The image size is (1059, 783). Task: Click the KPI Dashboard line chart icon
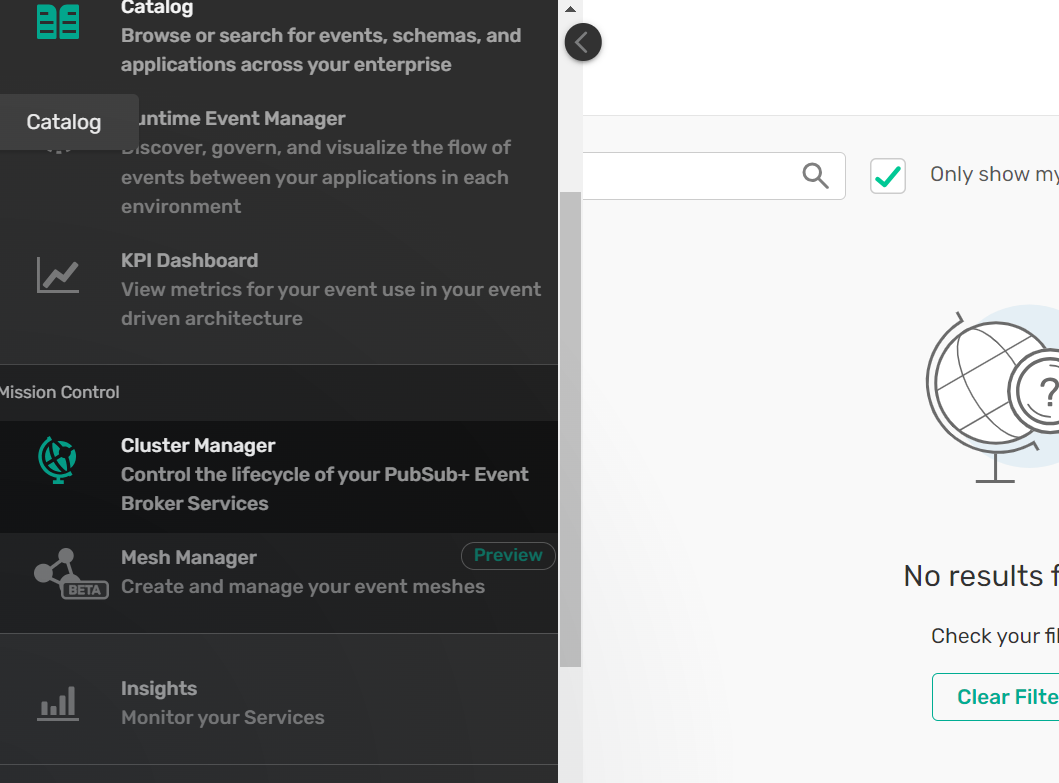[x=58, y=275]
